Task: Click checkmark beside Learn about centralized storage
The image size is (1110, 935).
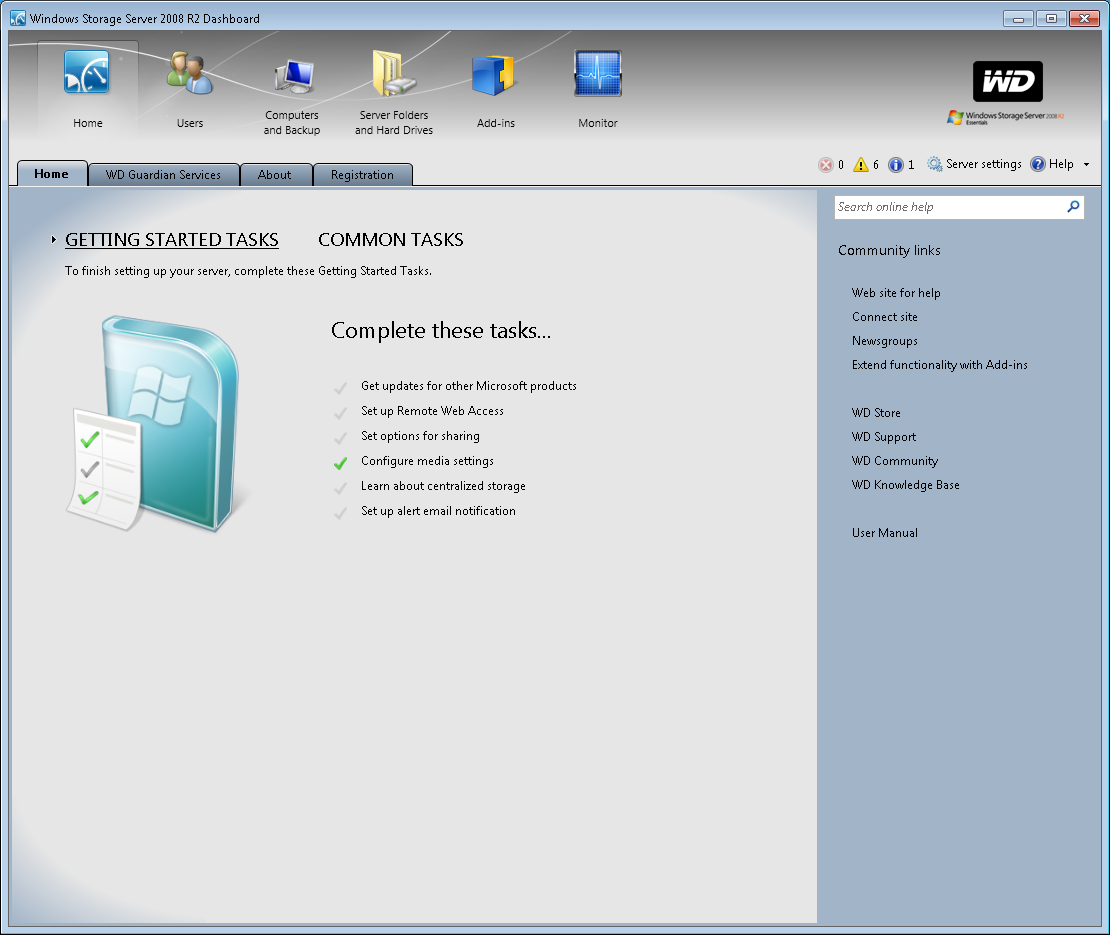Action: [x=341, y=488]
